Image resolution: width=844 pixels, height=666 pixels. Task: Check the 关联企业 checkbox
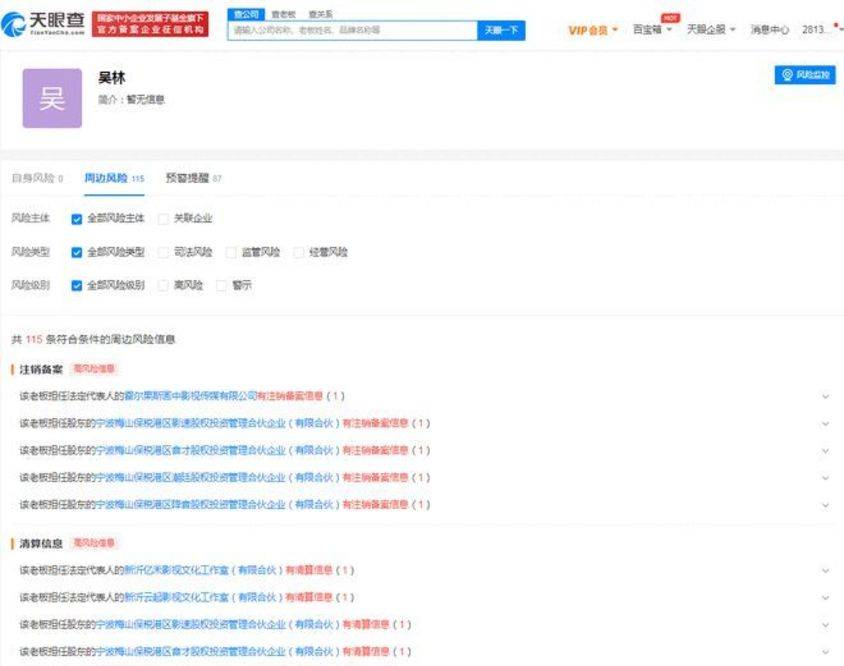click(163, 219)
